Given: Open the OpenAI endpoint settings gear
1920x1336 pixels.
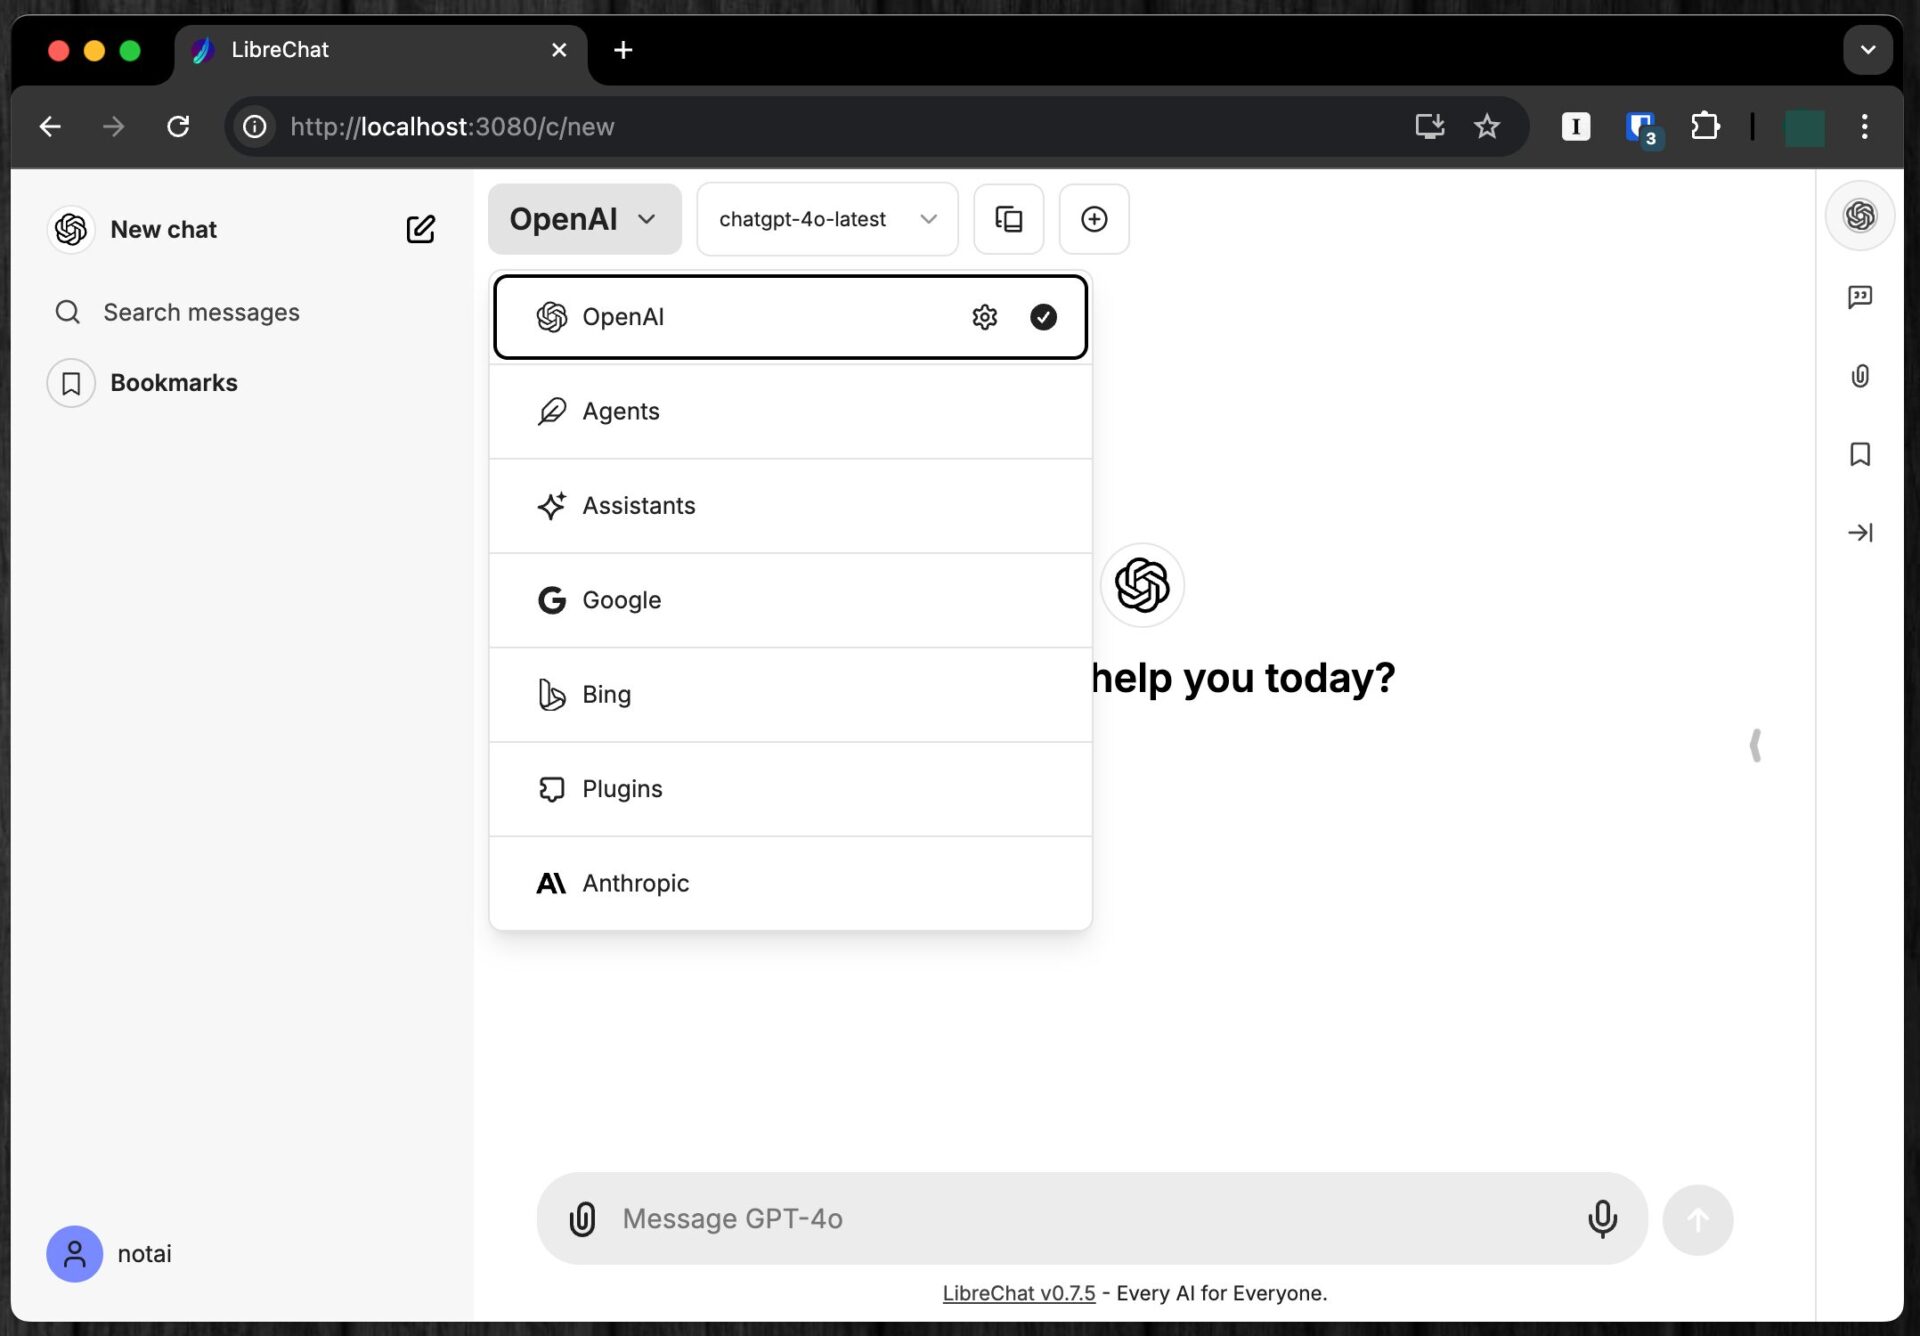Looking at the screenshot, I should pos(984,317).
